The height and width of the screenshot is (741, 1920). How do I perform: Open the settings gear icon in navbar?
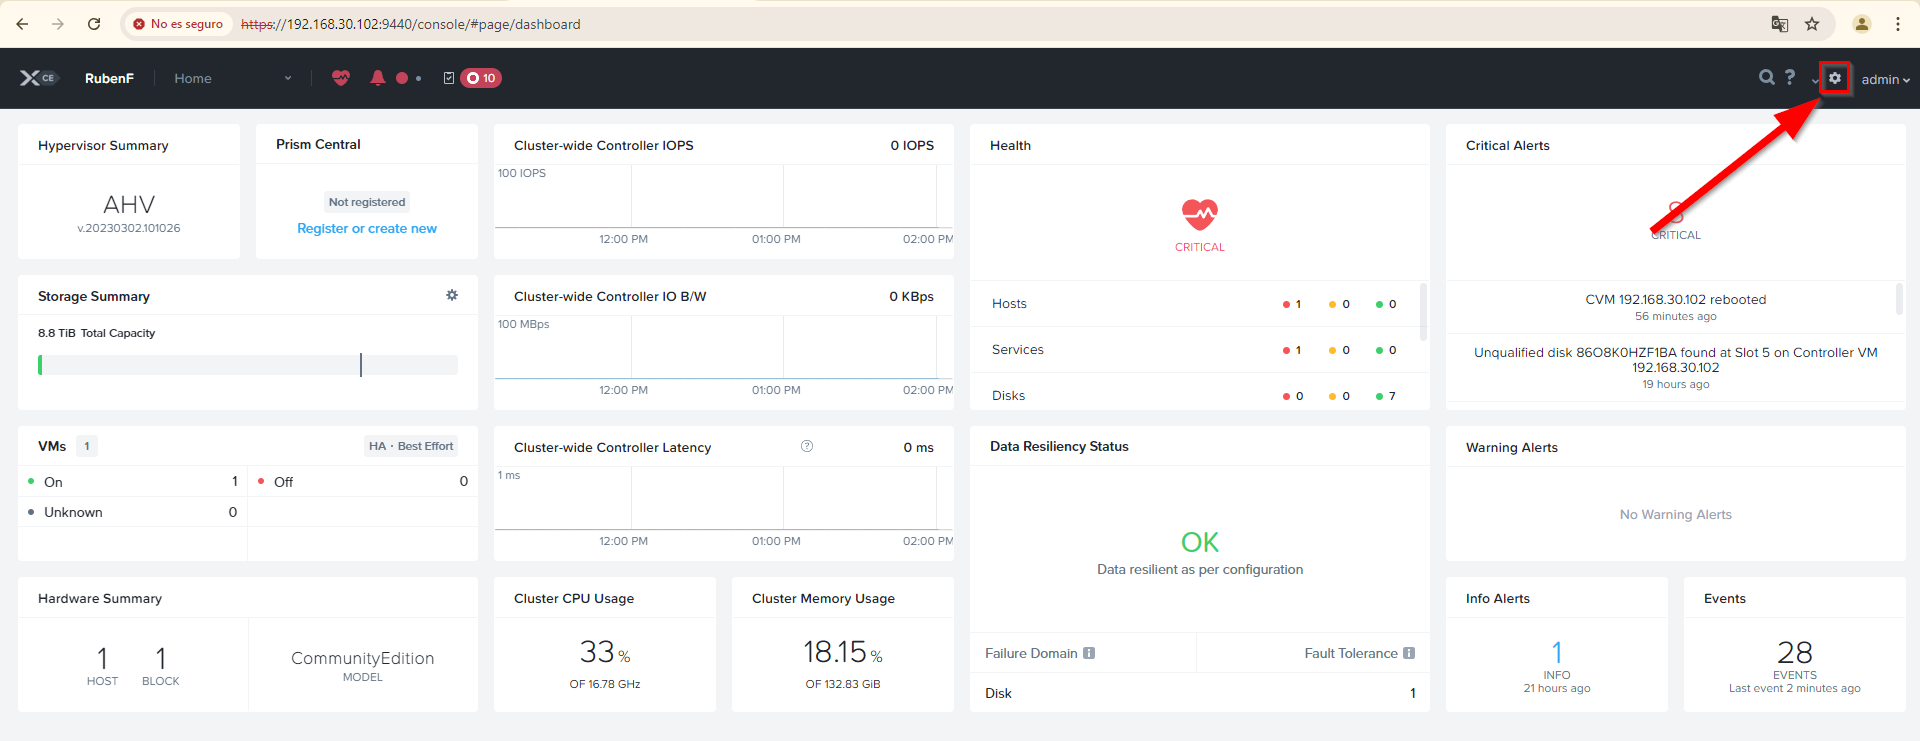(1835, 78)
